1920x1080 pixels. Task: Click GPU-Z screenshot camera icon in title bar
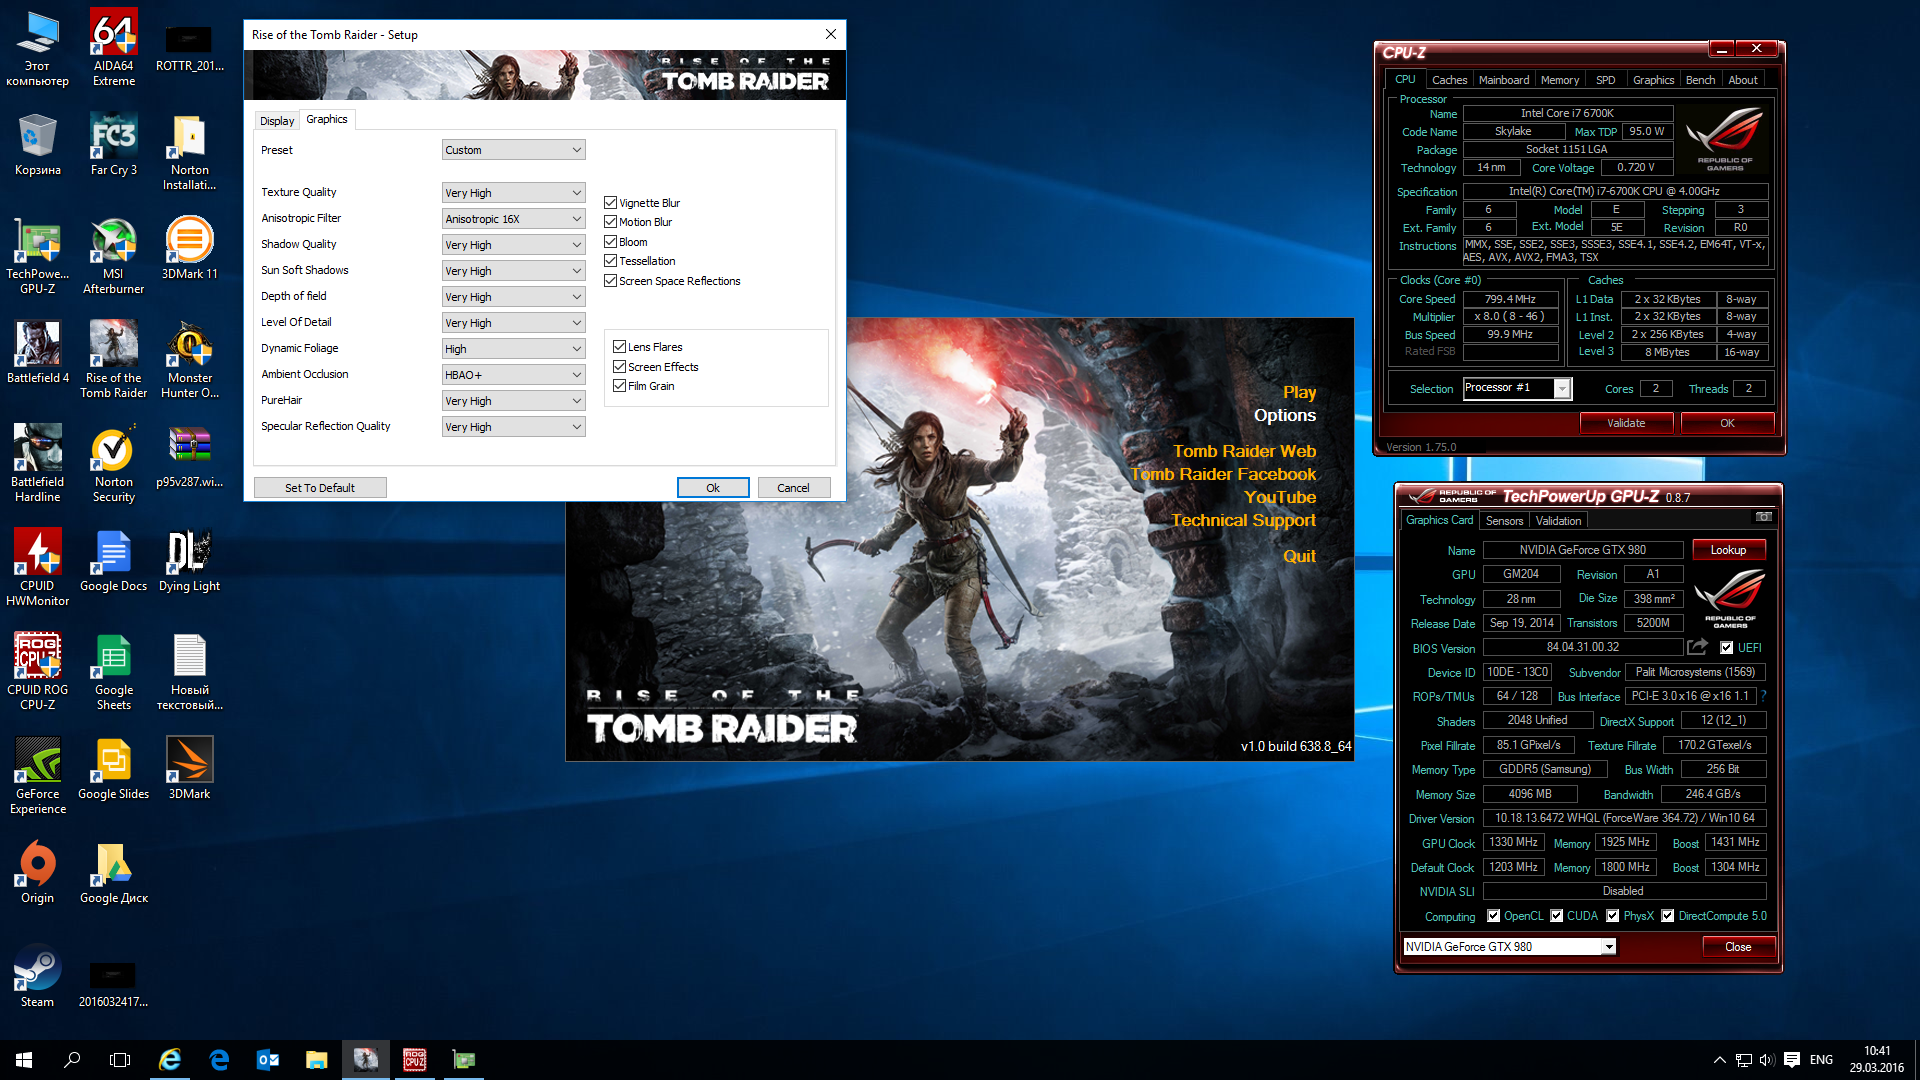(1764, 517)
